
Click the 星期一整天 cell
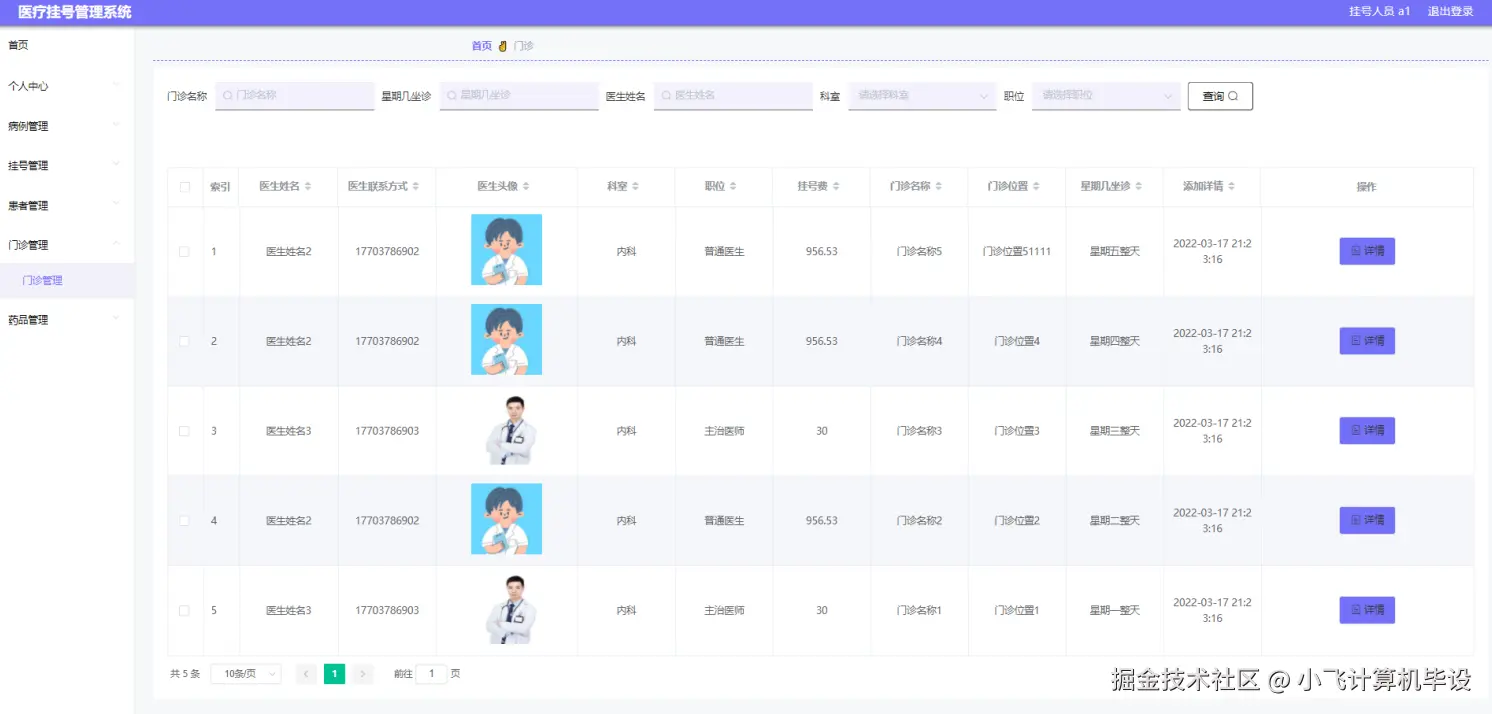point(1115,610)
